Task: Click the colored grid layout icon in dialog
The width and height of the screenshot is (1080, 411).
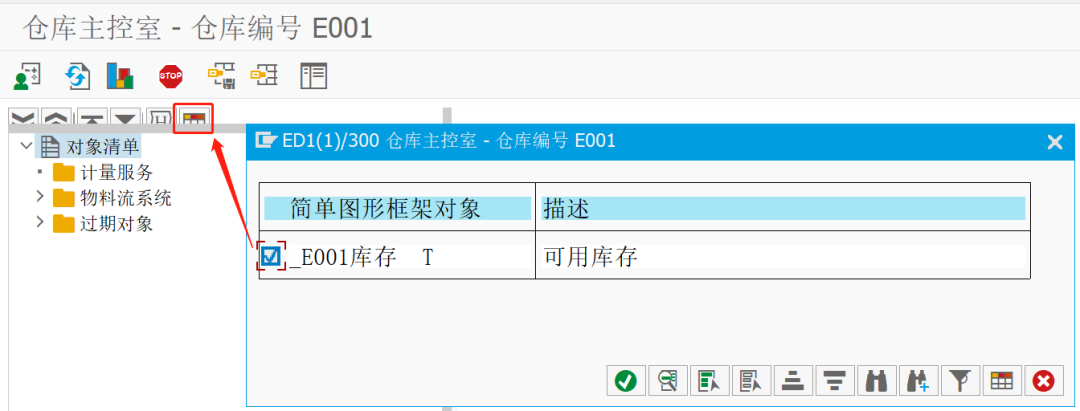Action: (x=1002, y=380)
